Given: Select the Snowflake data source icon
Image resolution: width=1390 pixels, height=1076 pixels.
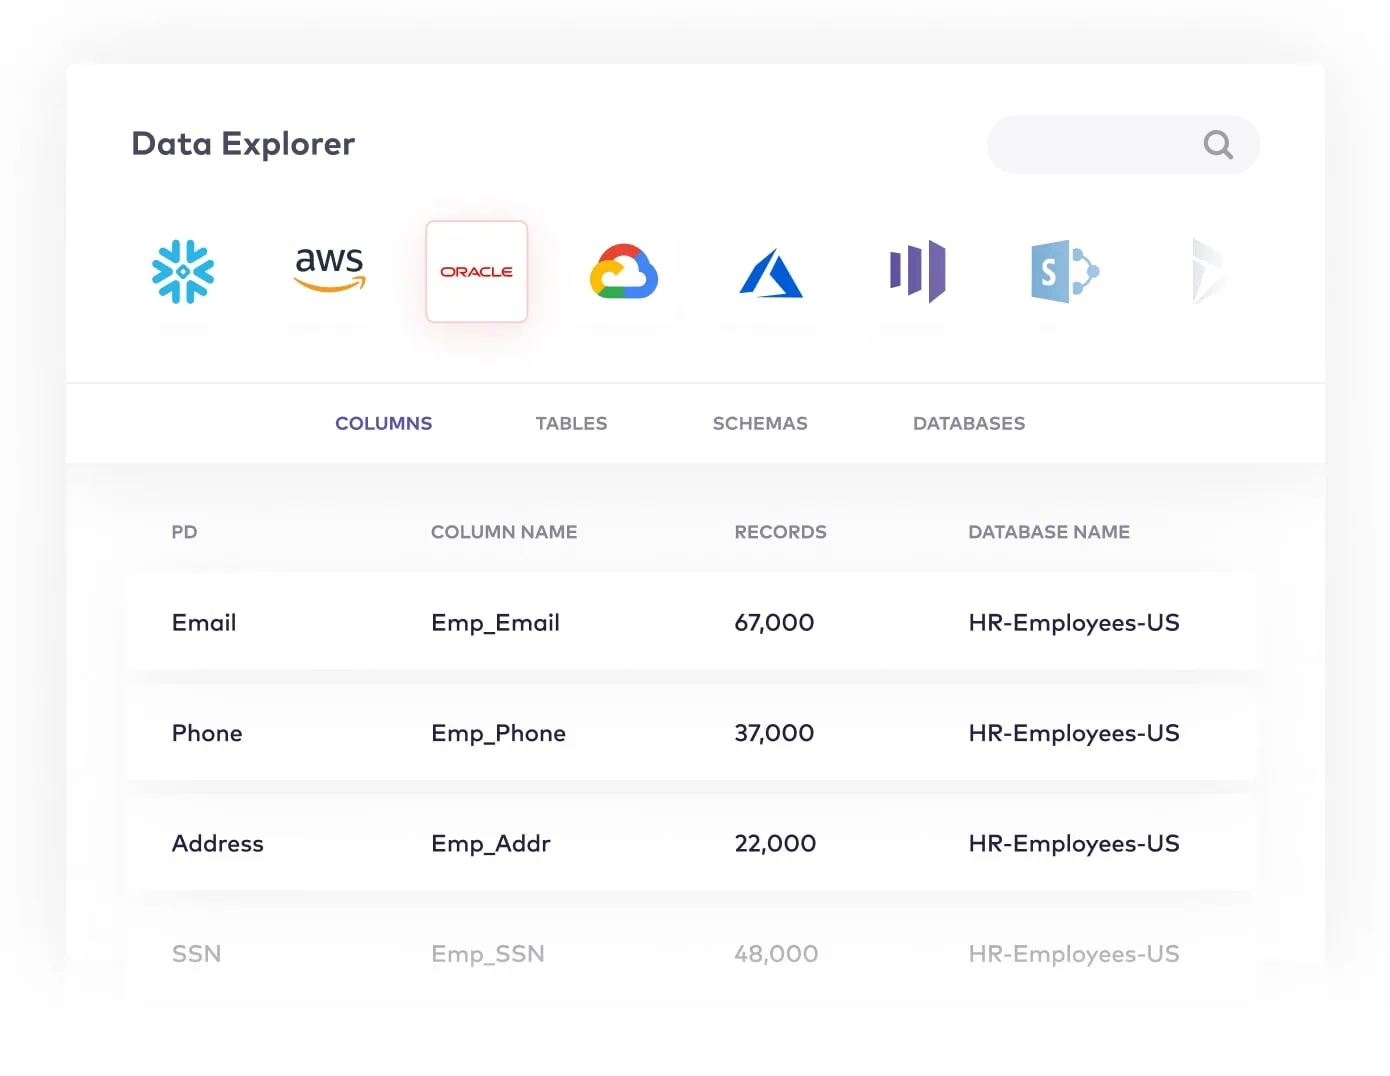Looking at the screenshot, I should click(183, 271).
